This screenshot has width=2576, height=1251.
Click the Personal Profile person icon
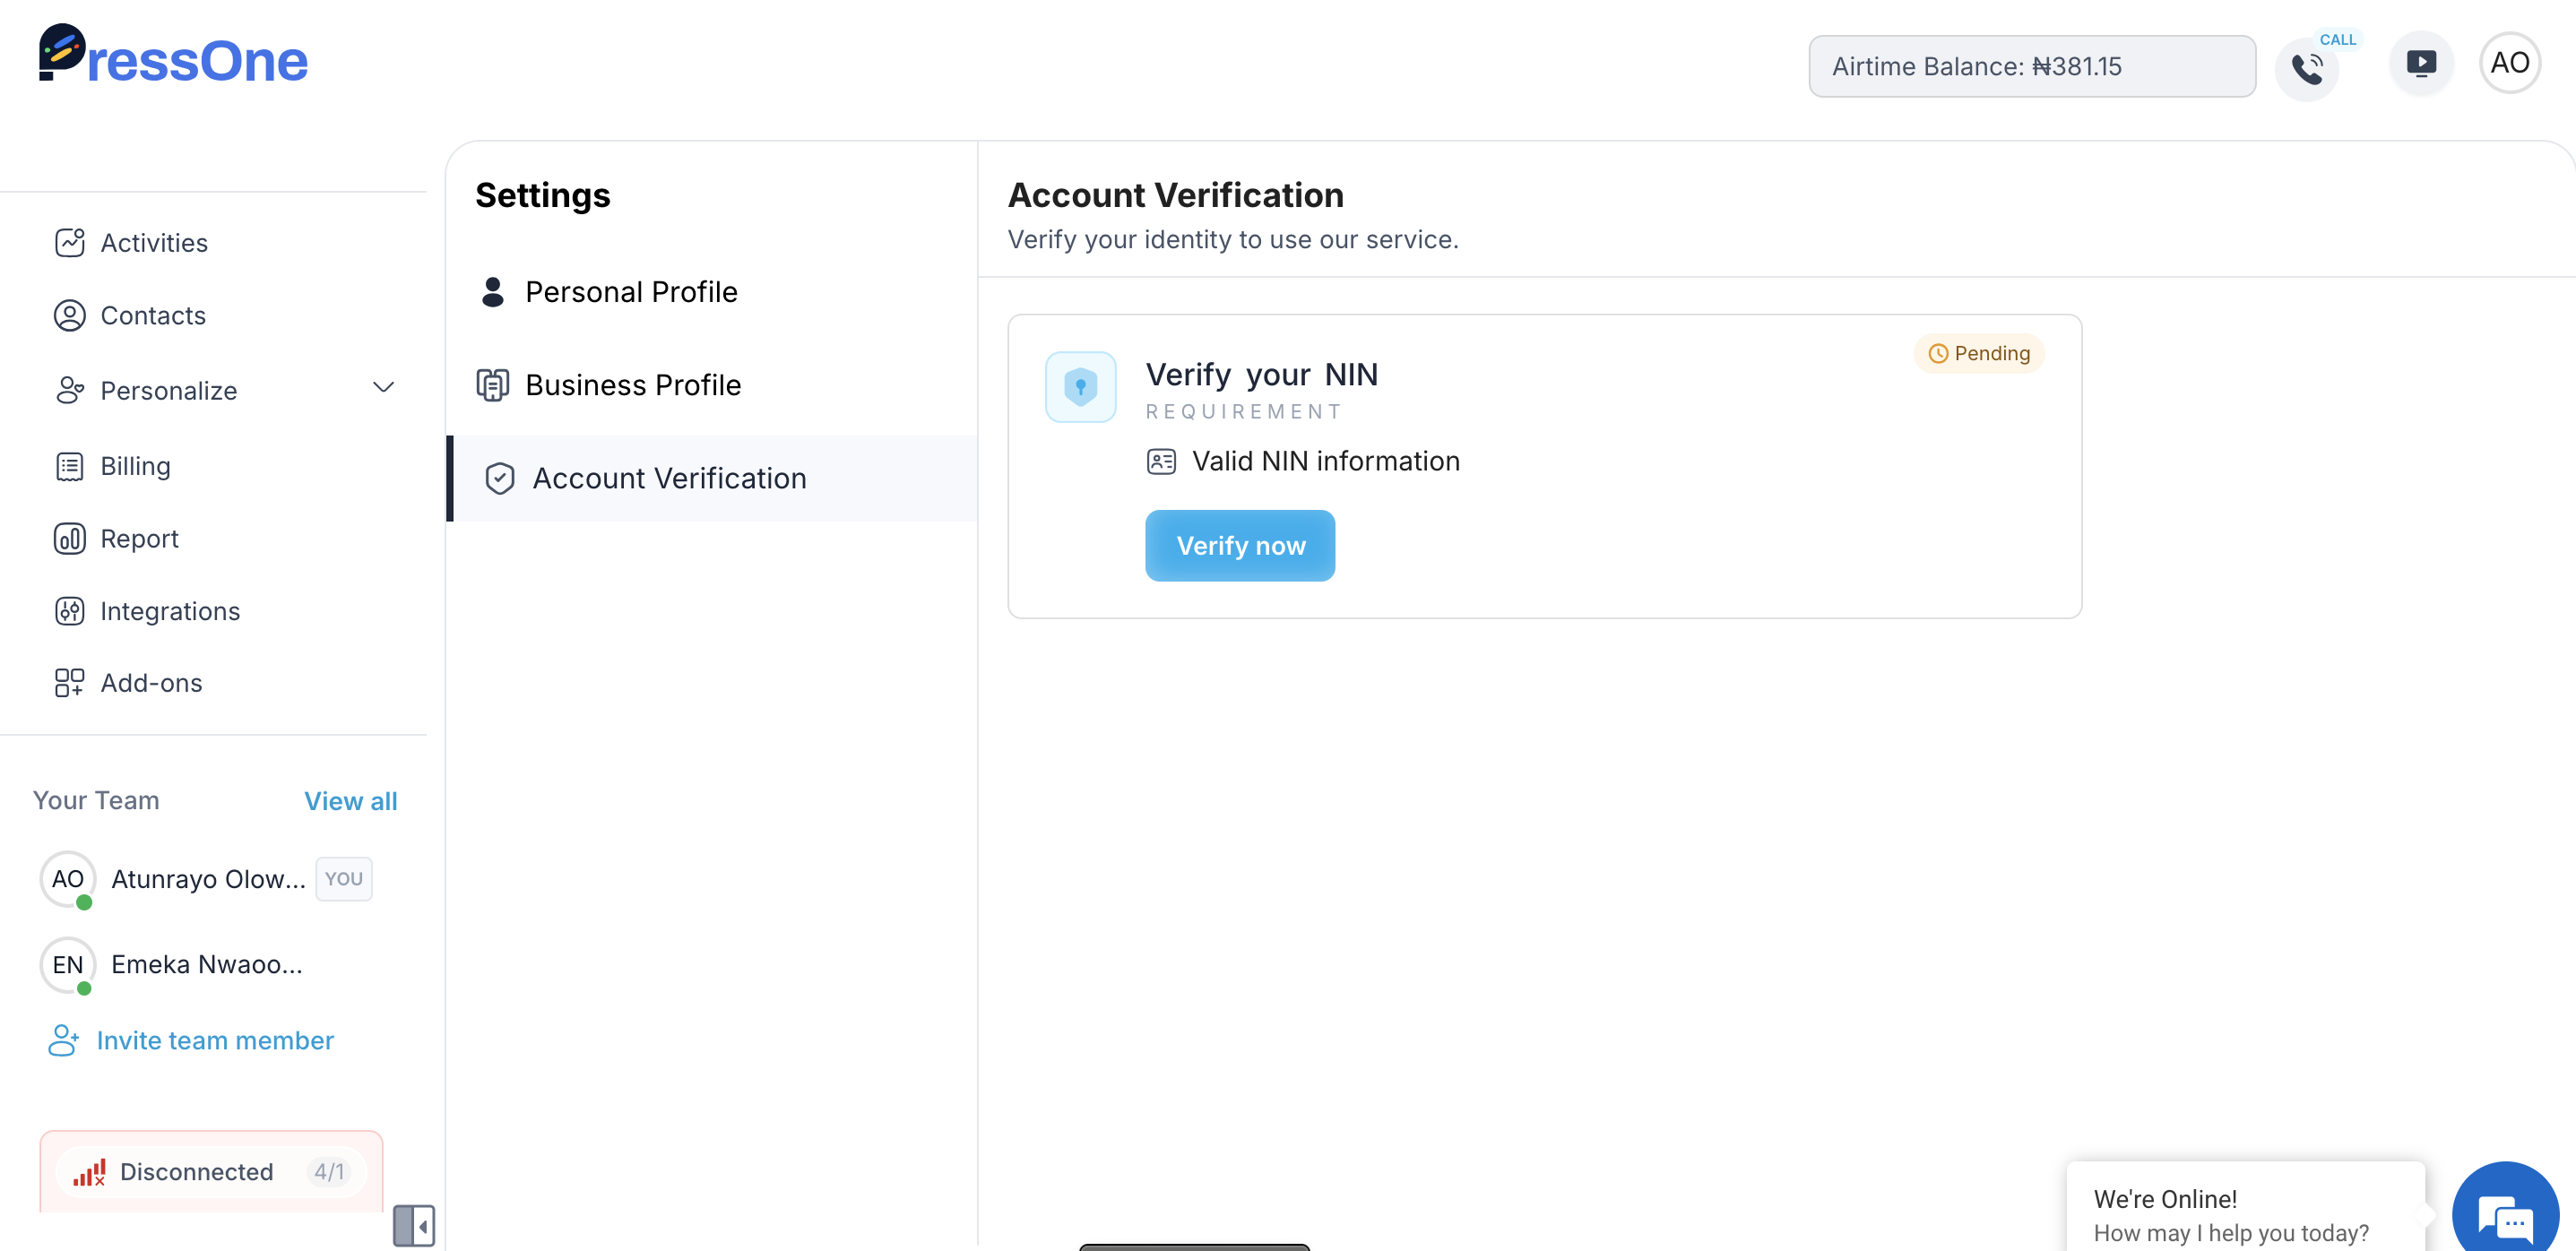492,292
